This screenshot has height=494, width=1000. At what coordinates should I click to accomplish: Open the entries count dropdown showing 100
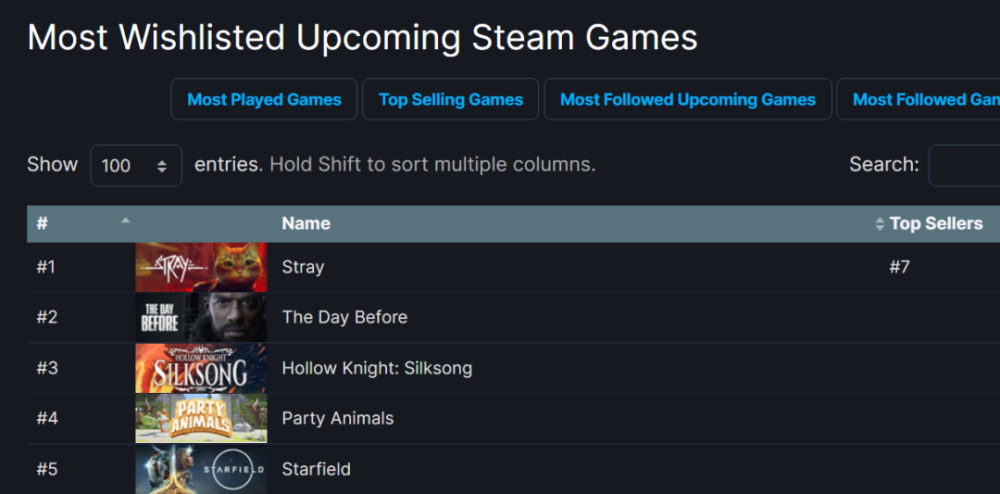[x=136, y=166]
